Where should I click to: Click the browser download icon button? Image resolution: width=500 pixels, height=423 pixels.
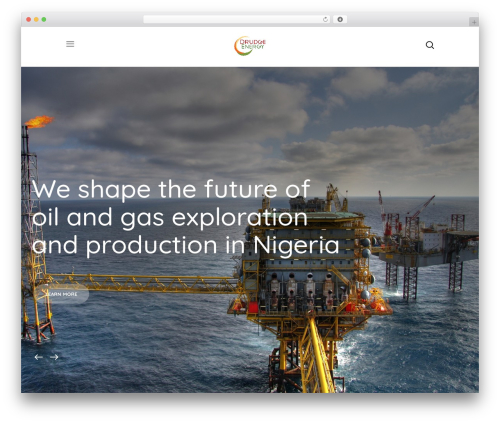(x=340, y=19)
